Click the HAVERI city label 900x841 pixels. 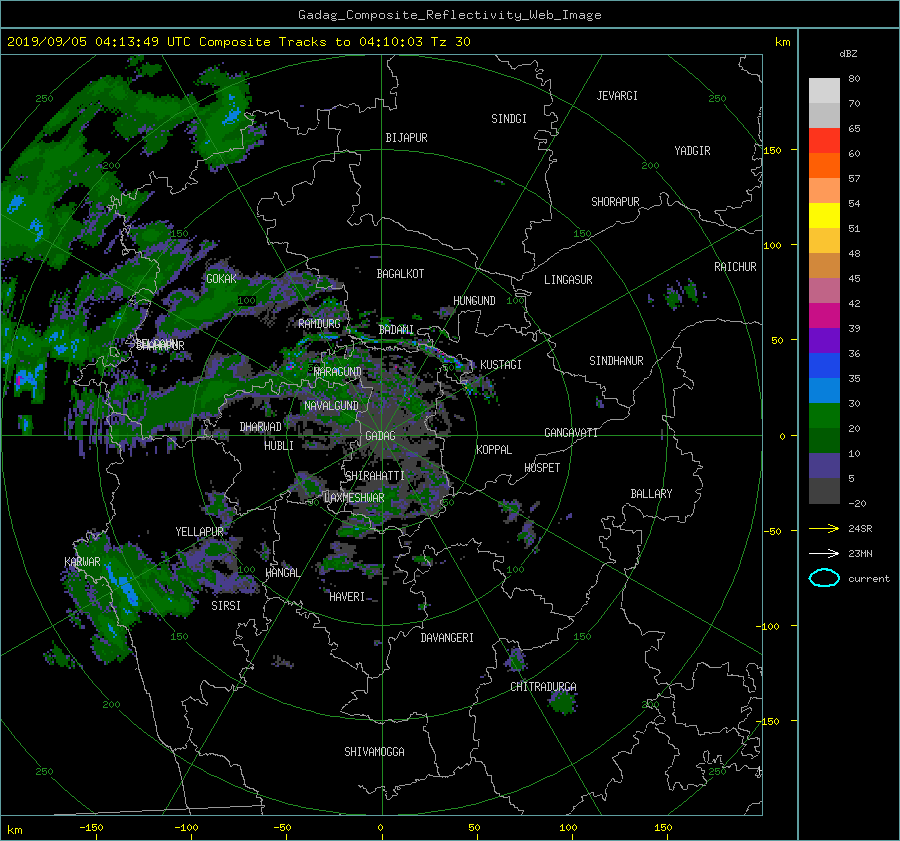(347, 597)
